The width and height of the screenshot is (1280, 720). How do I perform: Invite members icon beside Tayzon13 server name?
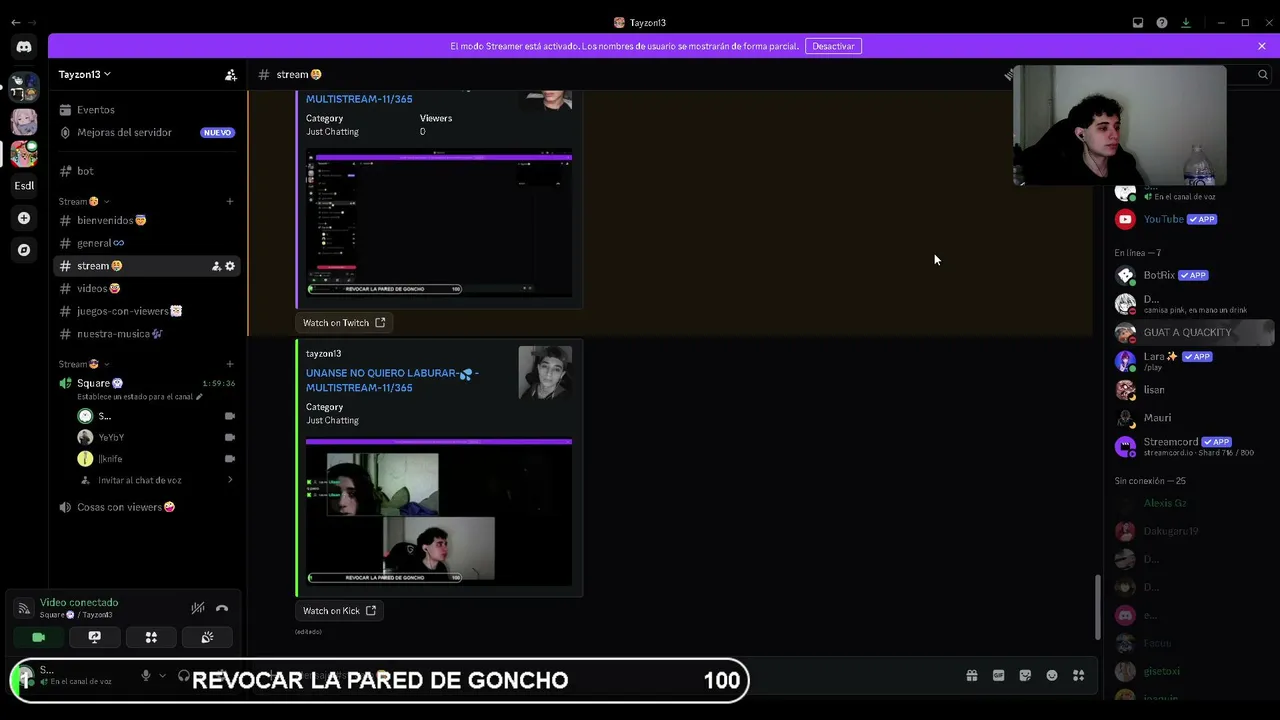click(231, 74)
